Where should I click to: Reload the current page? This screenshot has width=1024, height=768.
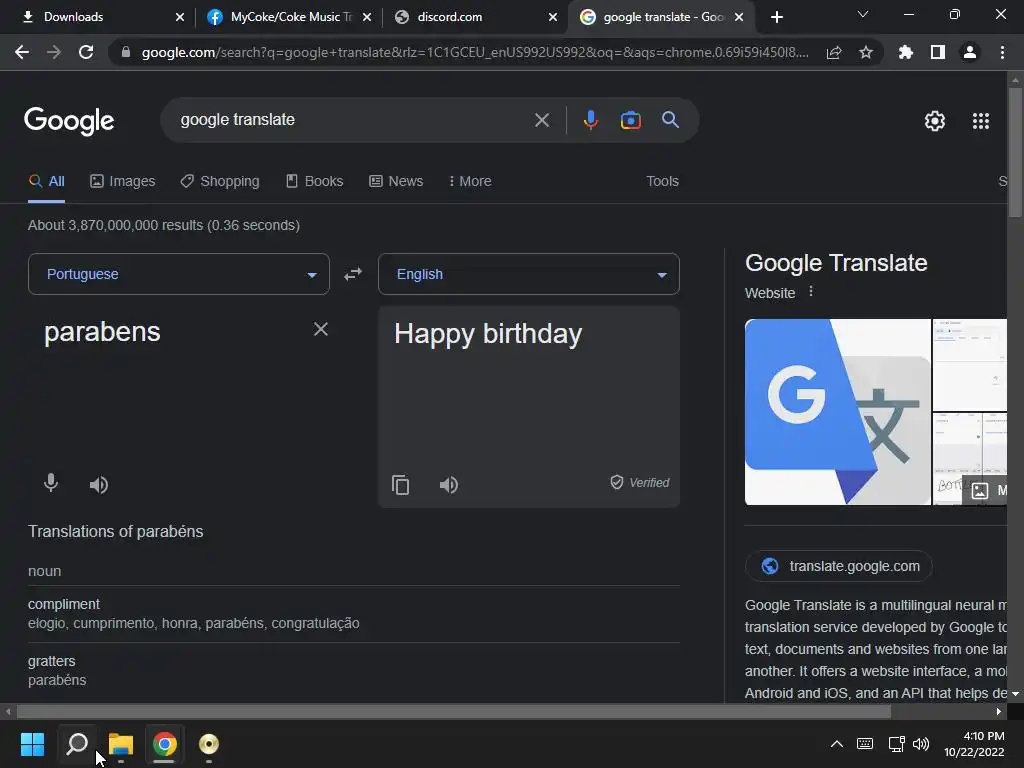tap(86, 52)
